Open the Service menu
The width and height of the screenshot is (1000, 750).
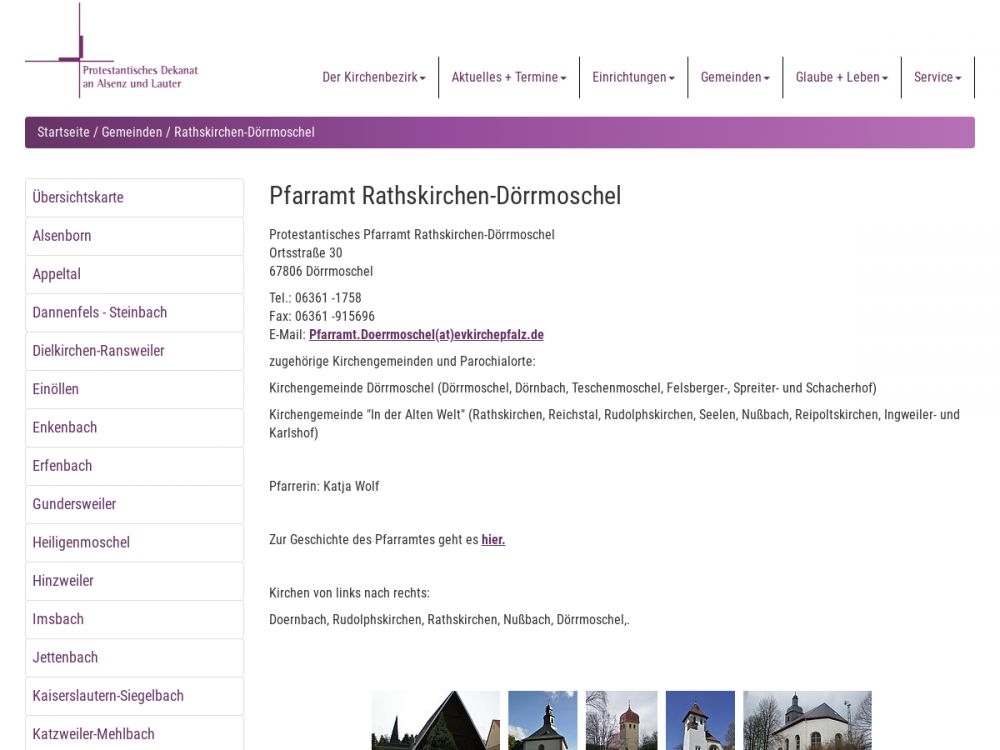tap(937, 77)
